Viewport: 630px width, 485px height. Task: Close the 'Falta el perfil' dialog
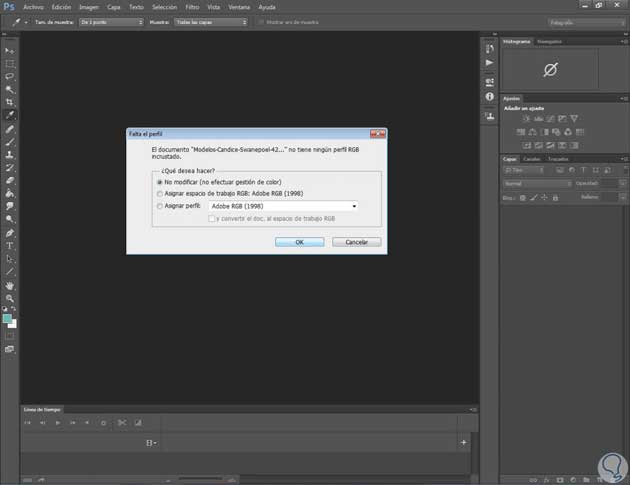point(378,134)
